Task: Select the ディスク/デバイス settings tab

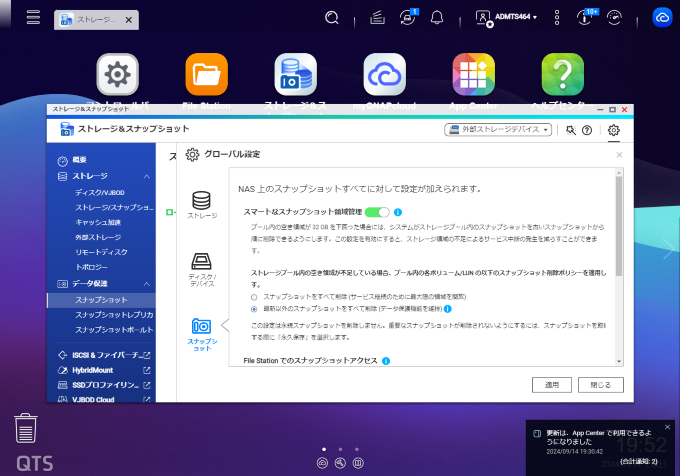Action: pos(202,270)
